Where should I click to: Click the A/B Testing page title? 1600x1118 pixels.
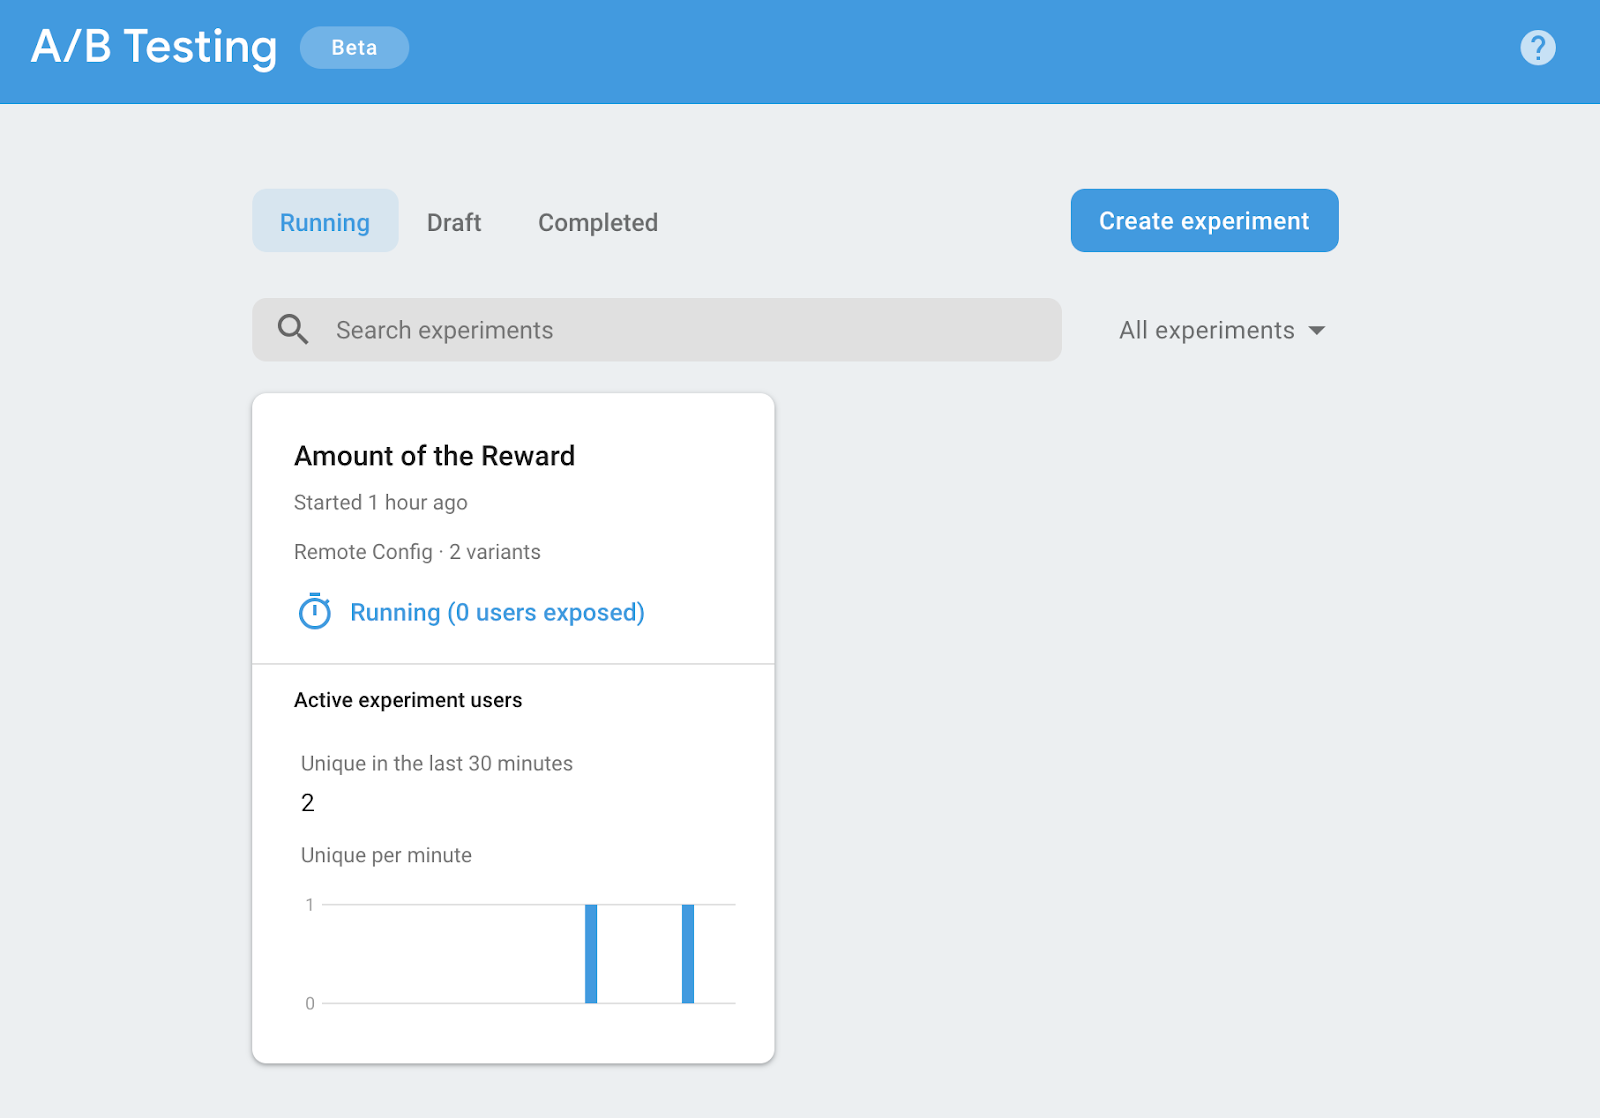(x=154, y=47)
